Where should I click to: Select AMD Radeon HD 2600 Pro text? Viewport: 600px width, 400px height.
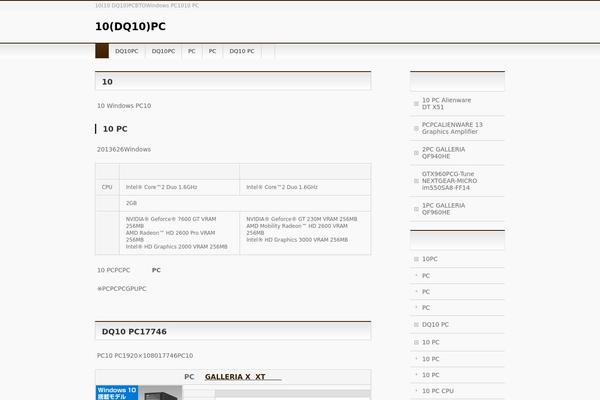point(170,236)
